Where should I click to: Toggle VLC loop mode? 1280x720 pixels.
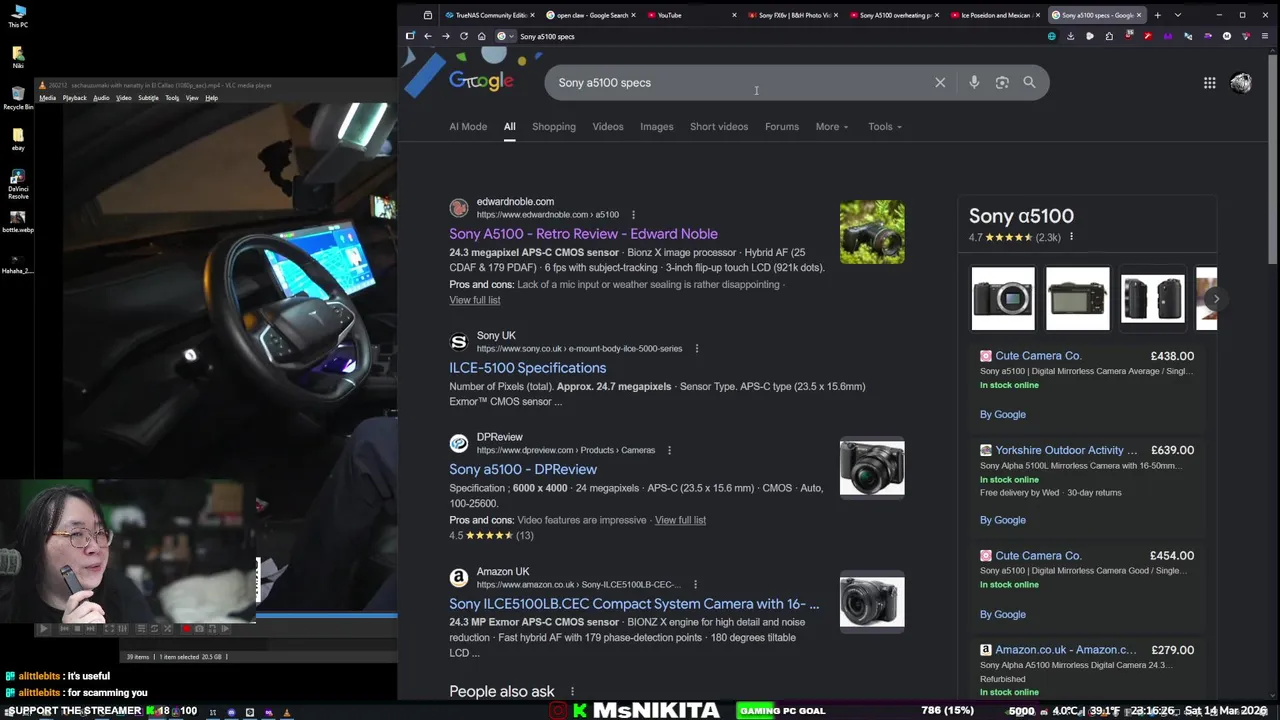coord(154,629)
